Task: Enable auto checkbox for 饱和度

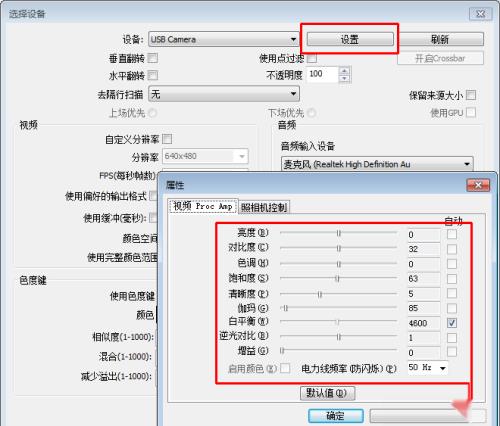Action: (452, 279)
